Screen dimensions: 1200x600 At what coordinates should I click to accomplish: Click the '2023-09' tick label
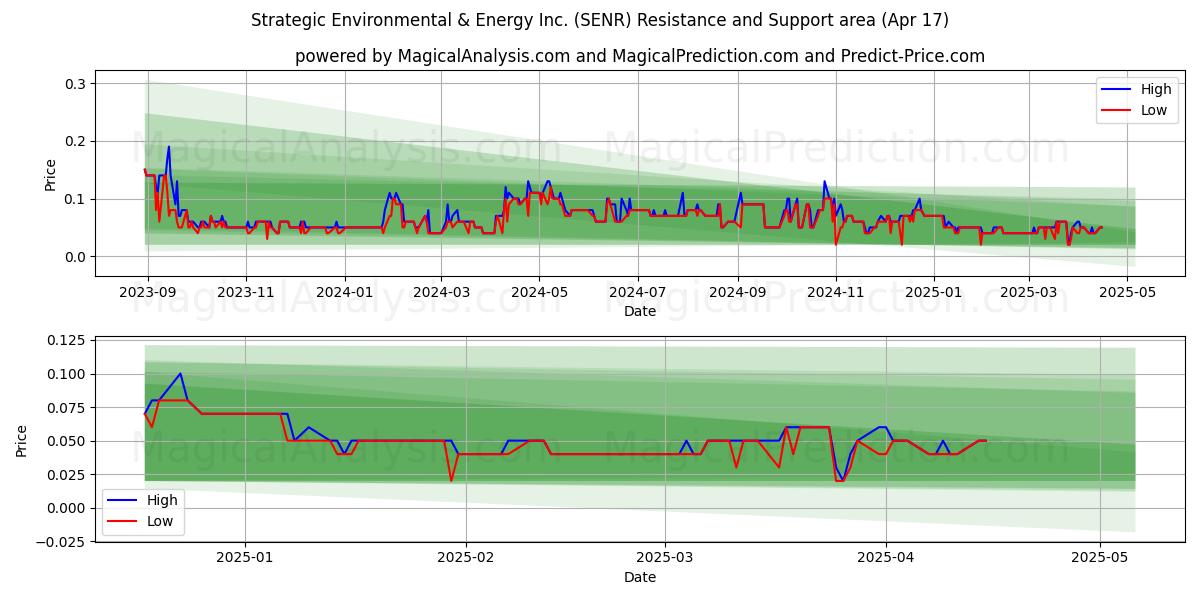(148, 291)
